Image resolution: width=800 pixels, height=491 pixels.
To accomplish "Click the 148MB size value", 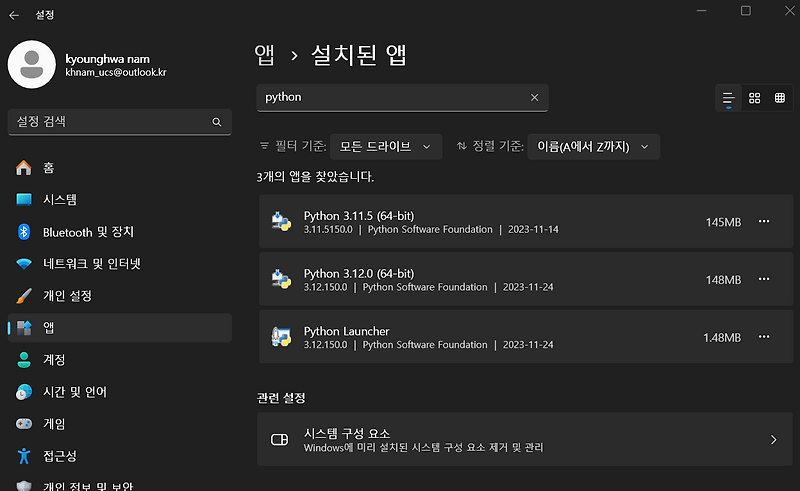I will (x=723, y=280).
